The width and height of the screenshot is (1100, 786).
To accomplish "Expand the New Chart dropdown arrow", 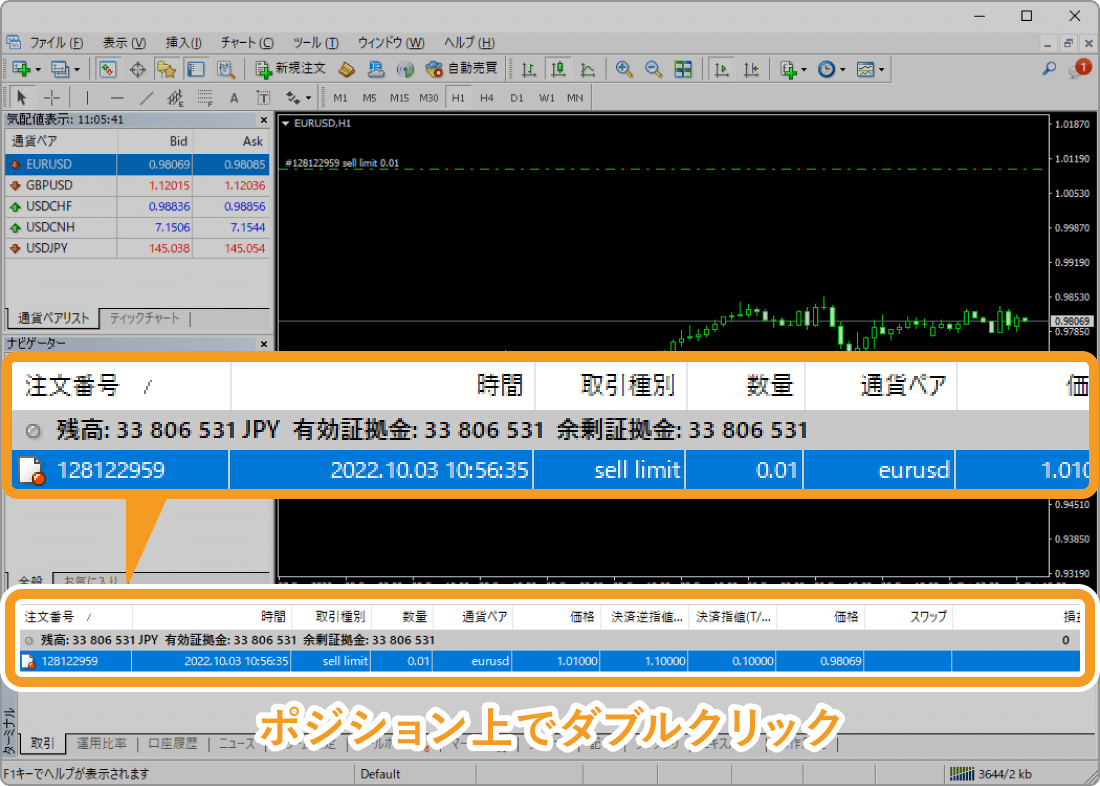I will (x=38, y=69).
